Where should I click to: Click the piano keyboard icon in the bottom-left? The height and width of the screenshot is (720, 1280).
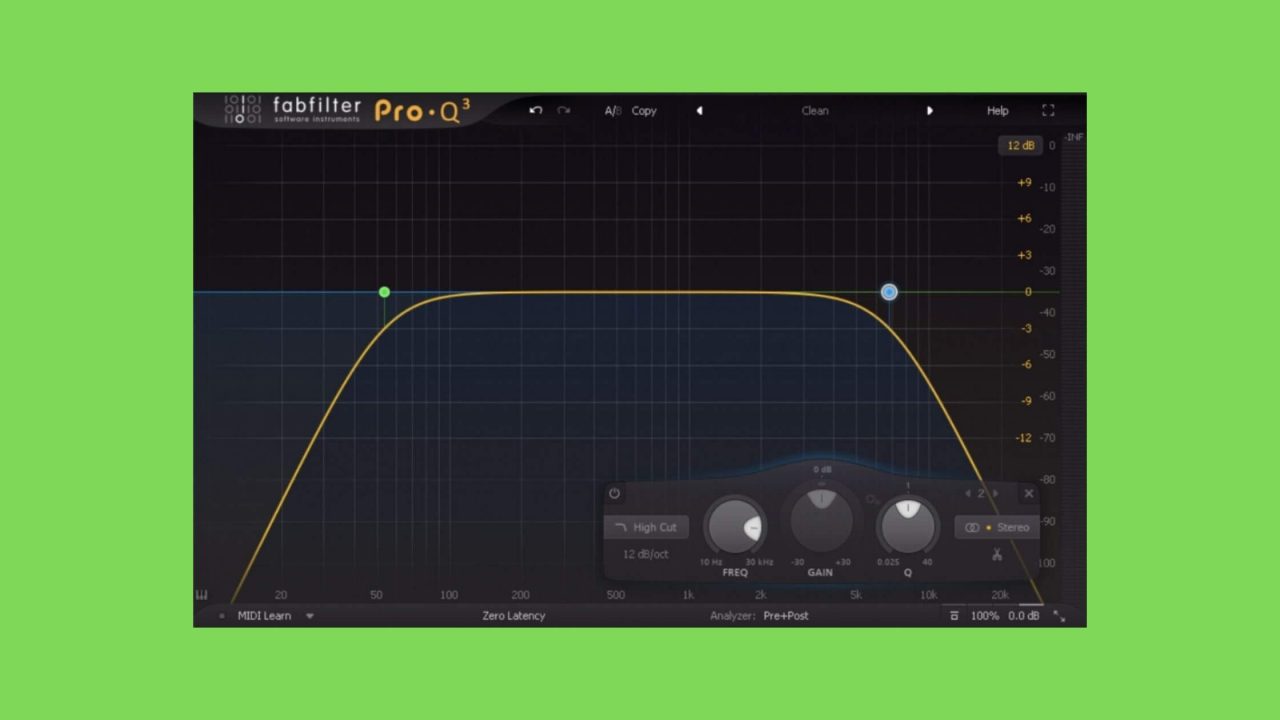coord(201,594)
